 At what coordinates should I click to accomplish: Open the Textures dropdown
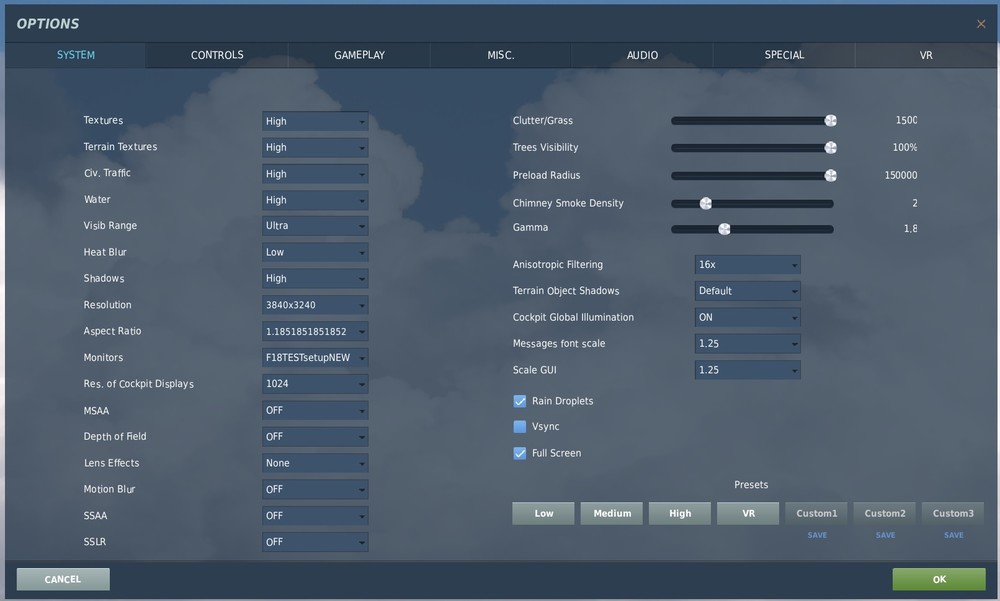click(x=315, y=121)
